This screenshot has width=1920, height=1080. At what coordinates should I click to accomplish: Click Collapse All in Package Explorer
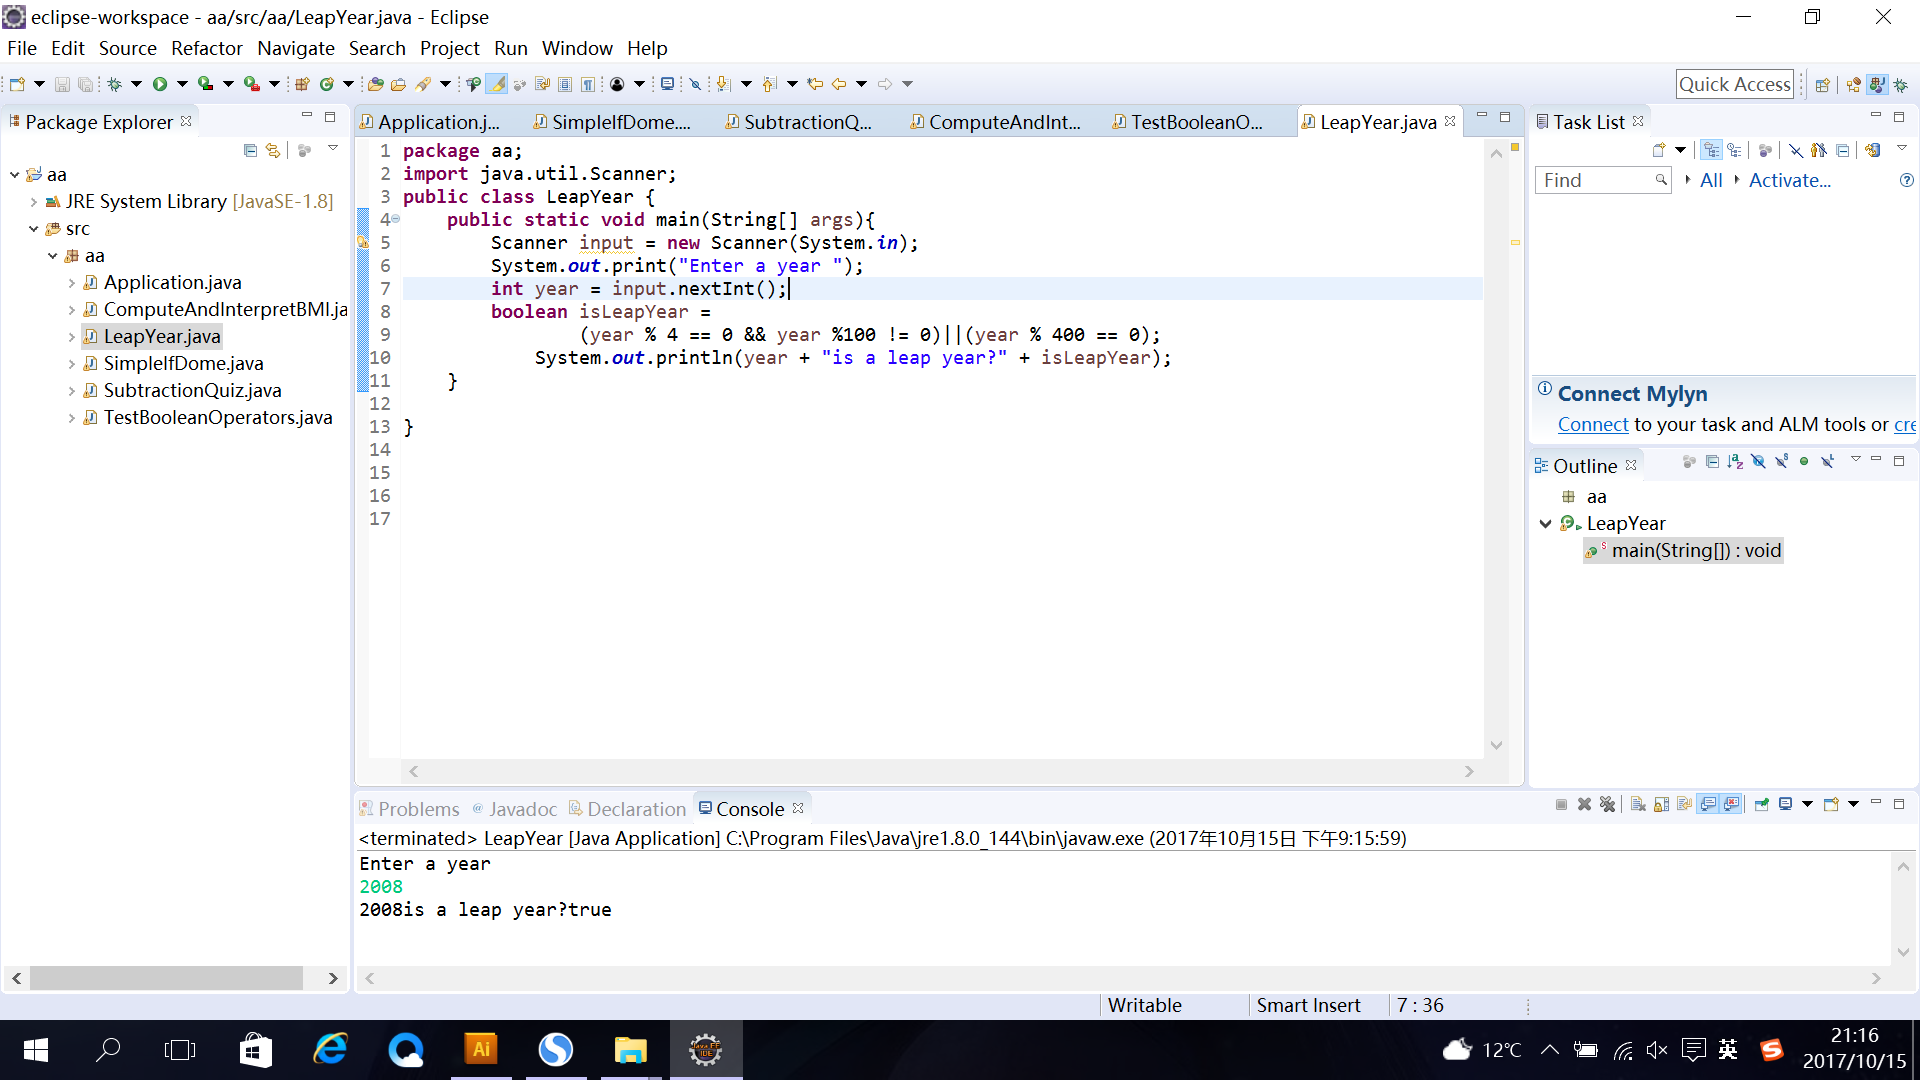(250, 150)
